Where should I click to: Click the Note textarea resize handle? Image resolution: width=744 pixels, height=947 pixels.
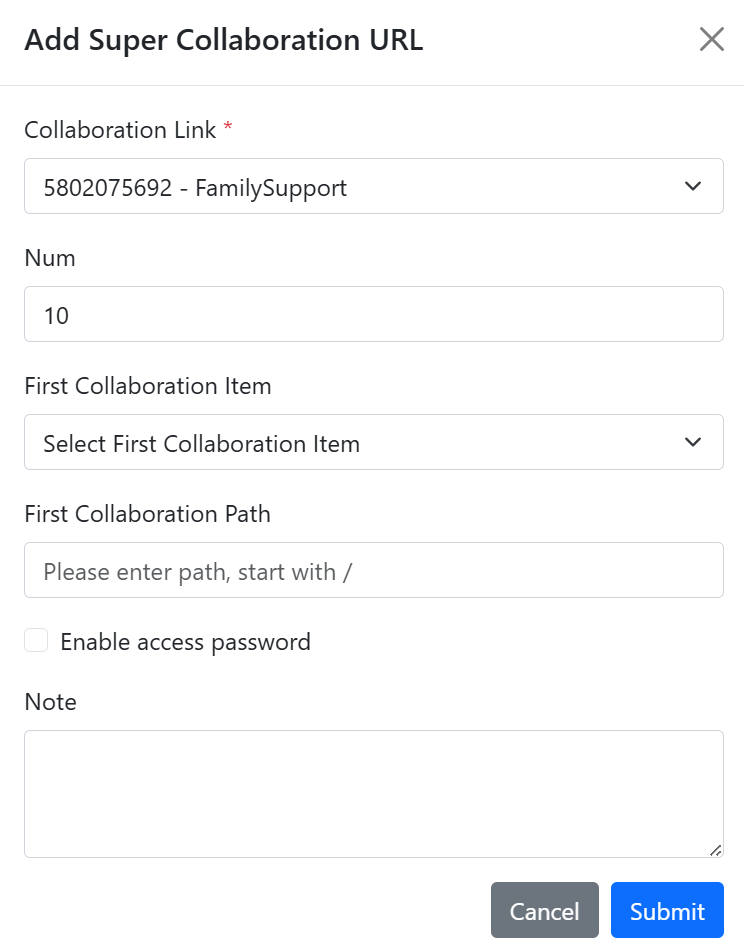click(716, 850)
